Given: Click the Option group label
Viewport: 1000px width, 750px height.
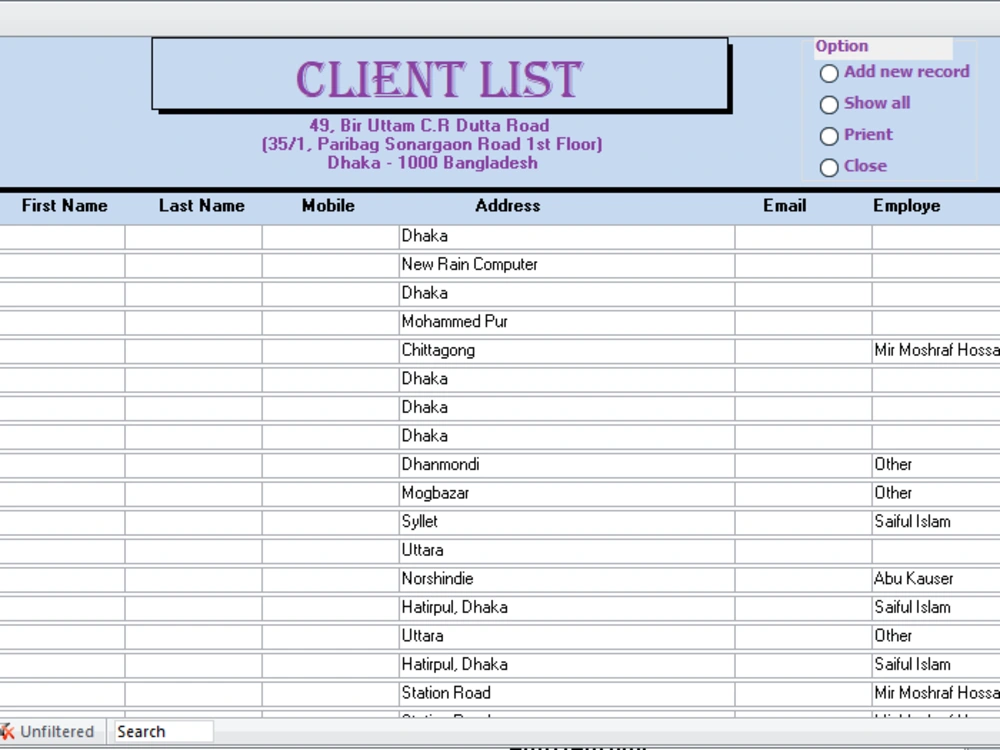Looking at the screenshot, I should point(842,46).
